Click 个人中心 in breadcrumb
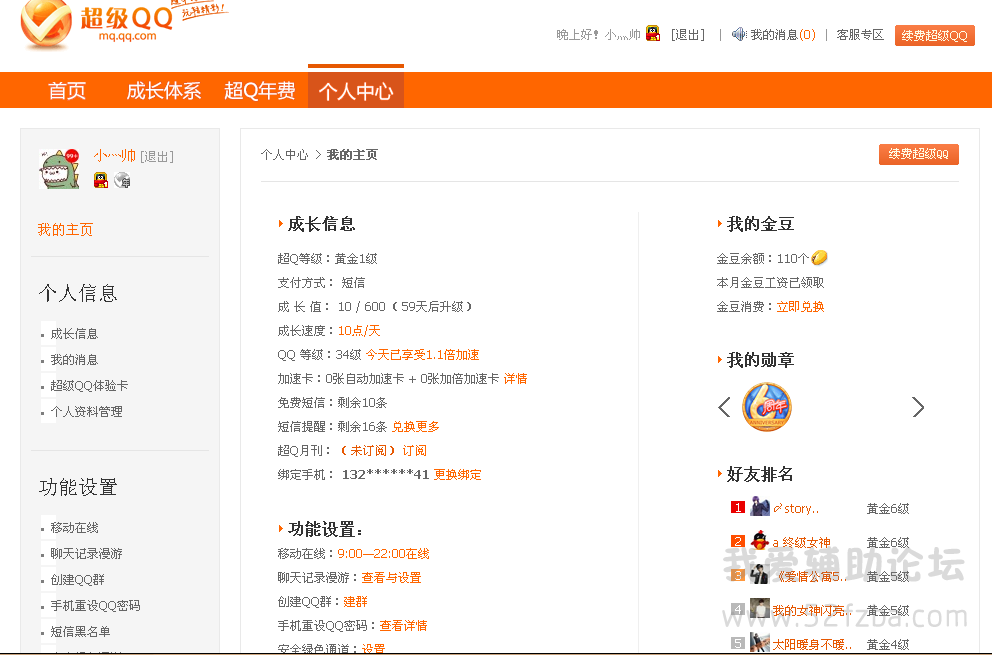Viewport: 992px width, 655px height. (284, 154)
